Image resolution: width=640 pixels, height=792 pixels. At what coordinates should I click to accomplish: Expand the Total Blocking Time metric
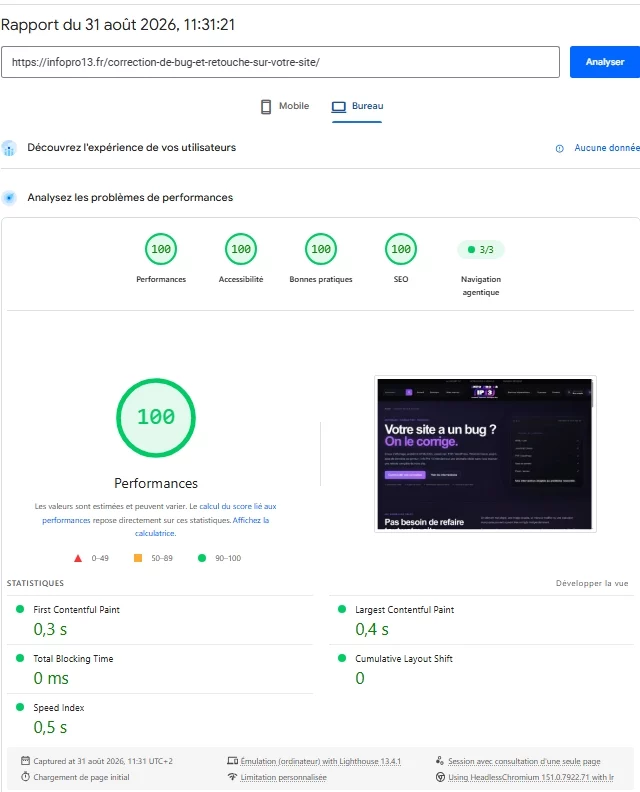coord(160,669)
